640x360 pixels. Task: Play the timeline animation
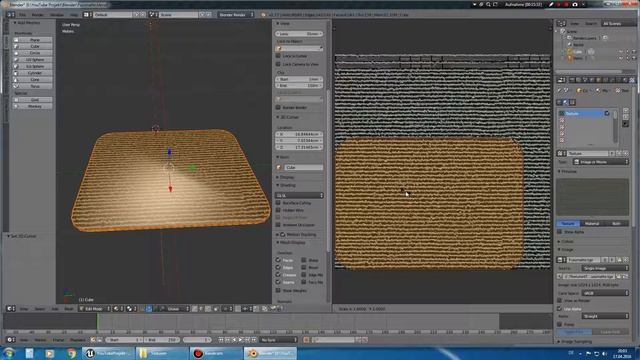(x=241, y=340)
